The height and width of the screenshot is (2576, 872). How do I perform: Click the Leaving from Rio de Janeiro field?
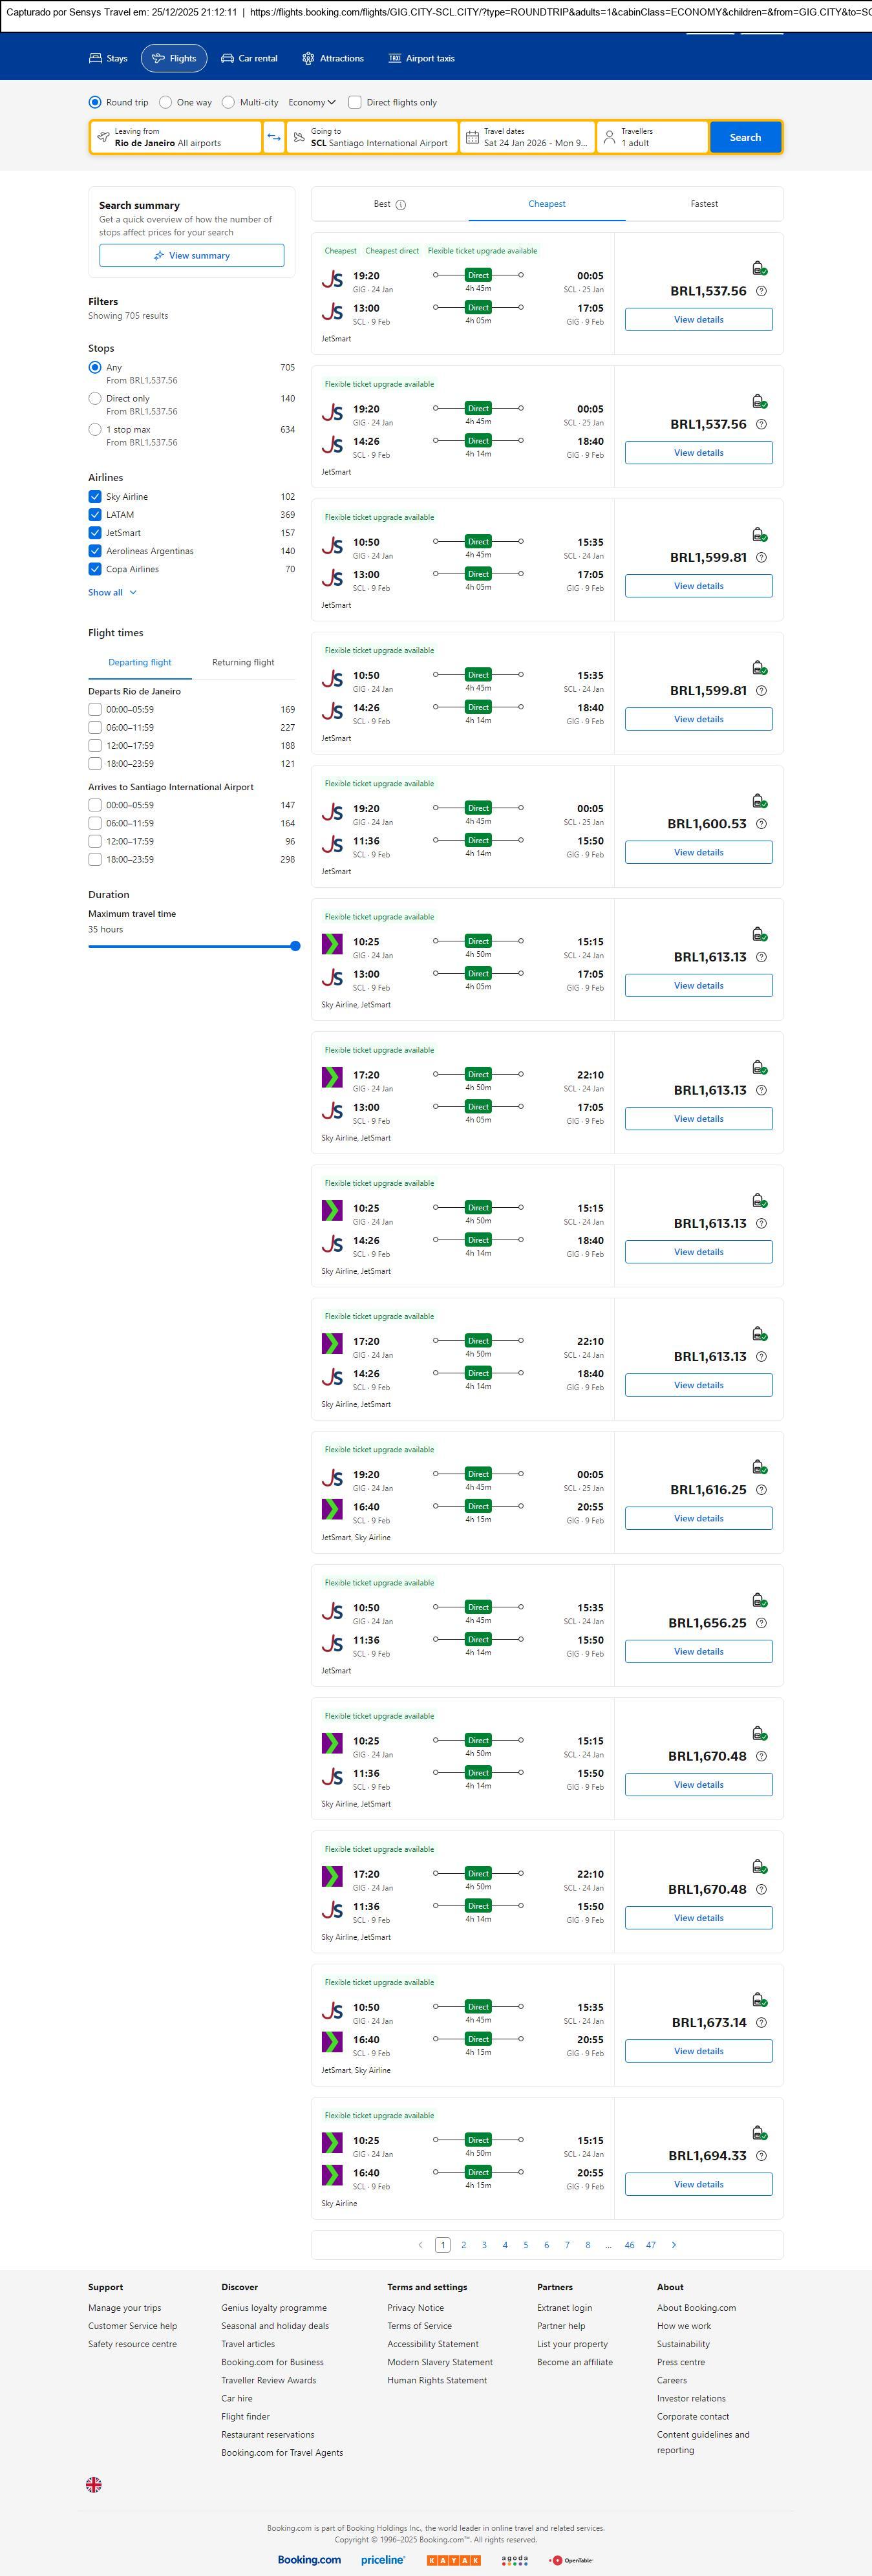tap(176, 137)
